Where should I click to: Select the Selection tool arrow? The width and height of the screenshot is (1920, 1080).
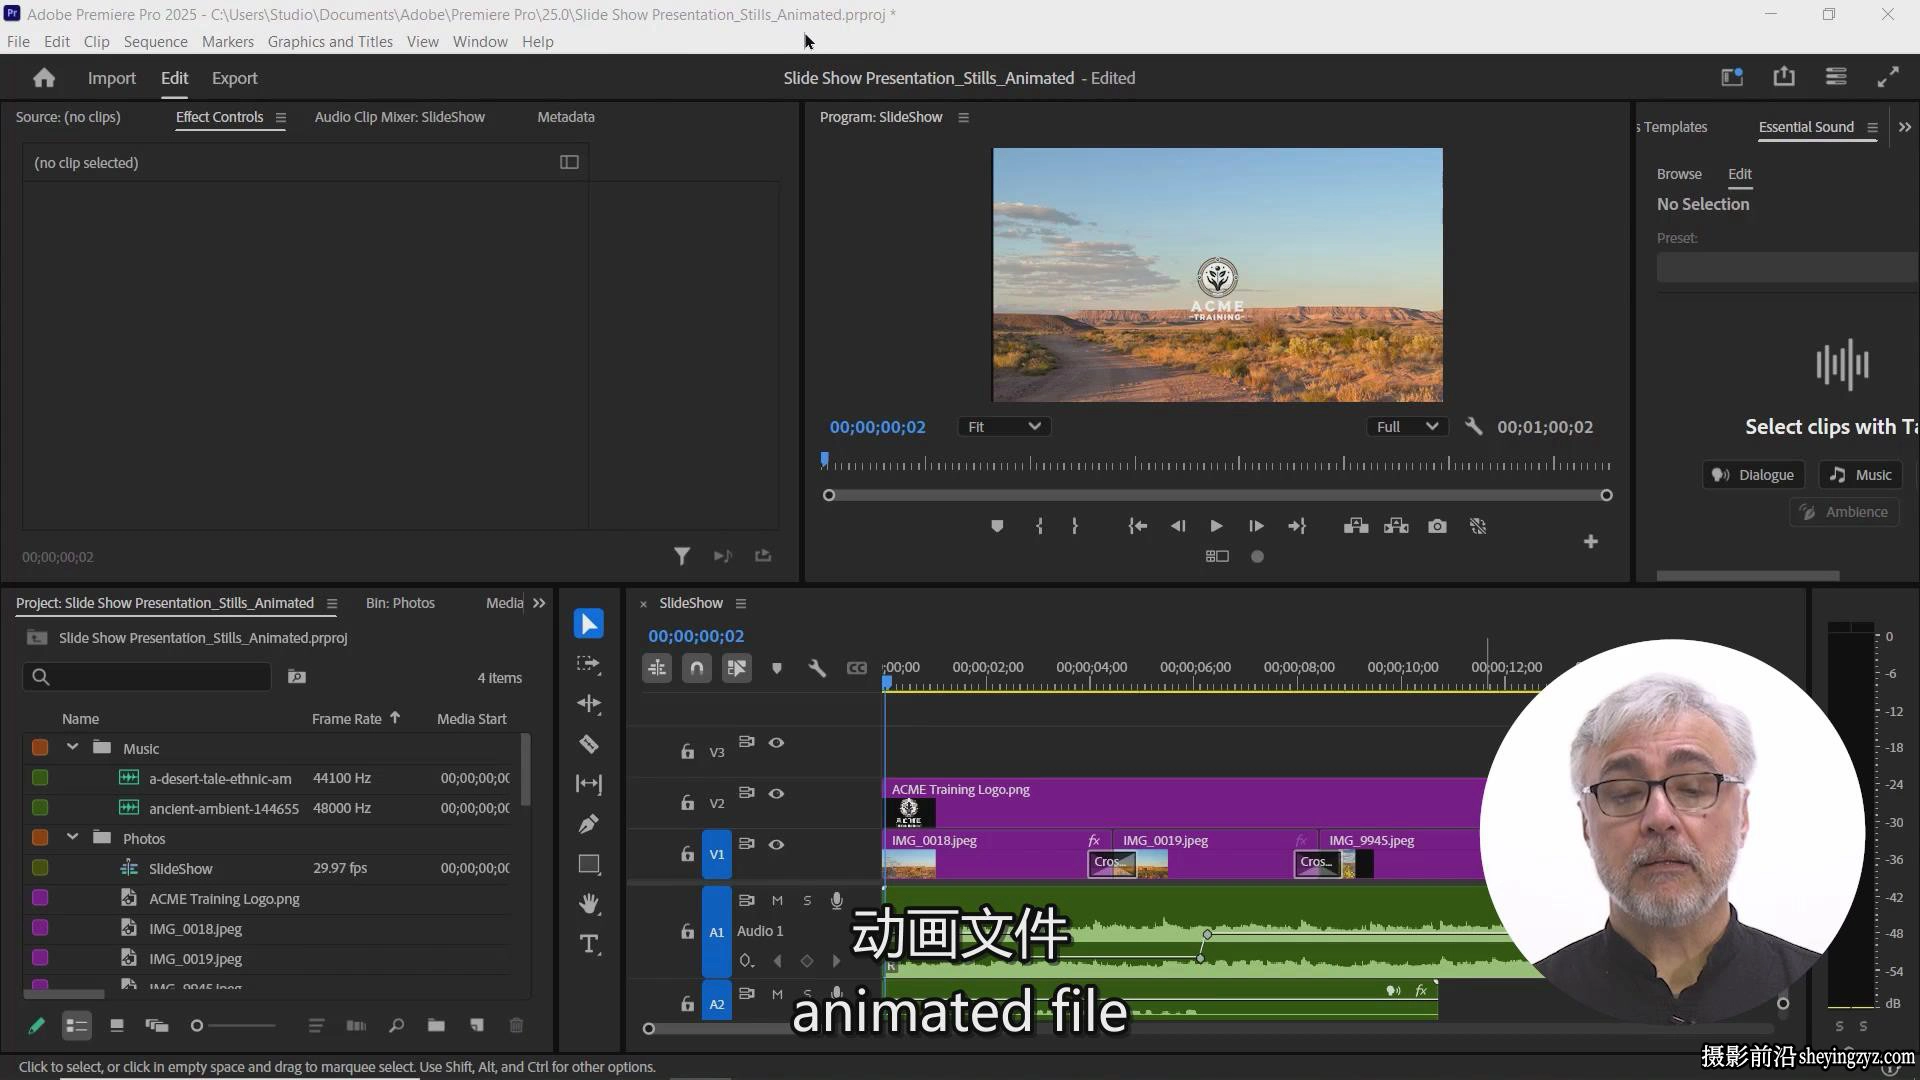point(589,624)
